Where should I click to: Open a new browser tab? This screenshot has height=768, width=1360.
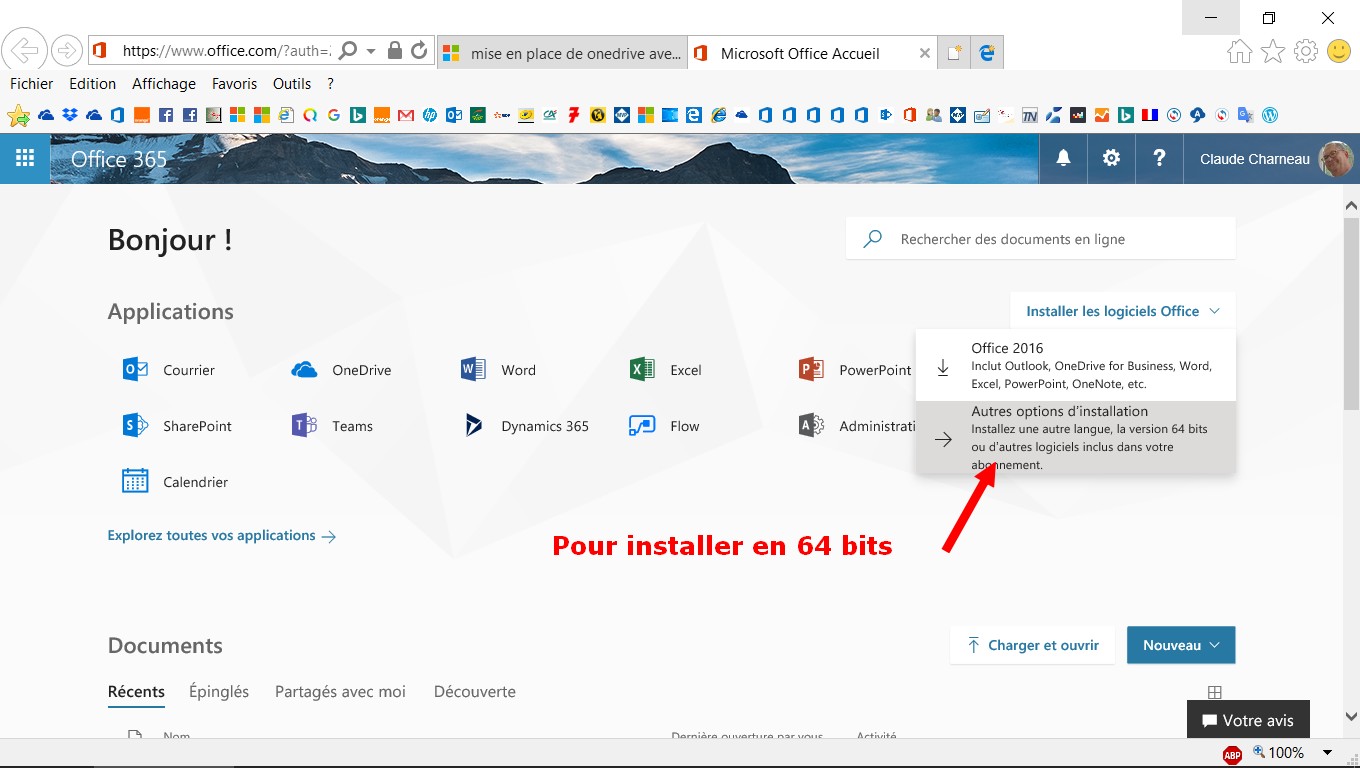click(x=955, y=53)
